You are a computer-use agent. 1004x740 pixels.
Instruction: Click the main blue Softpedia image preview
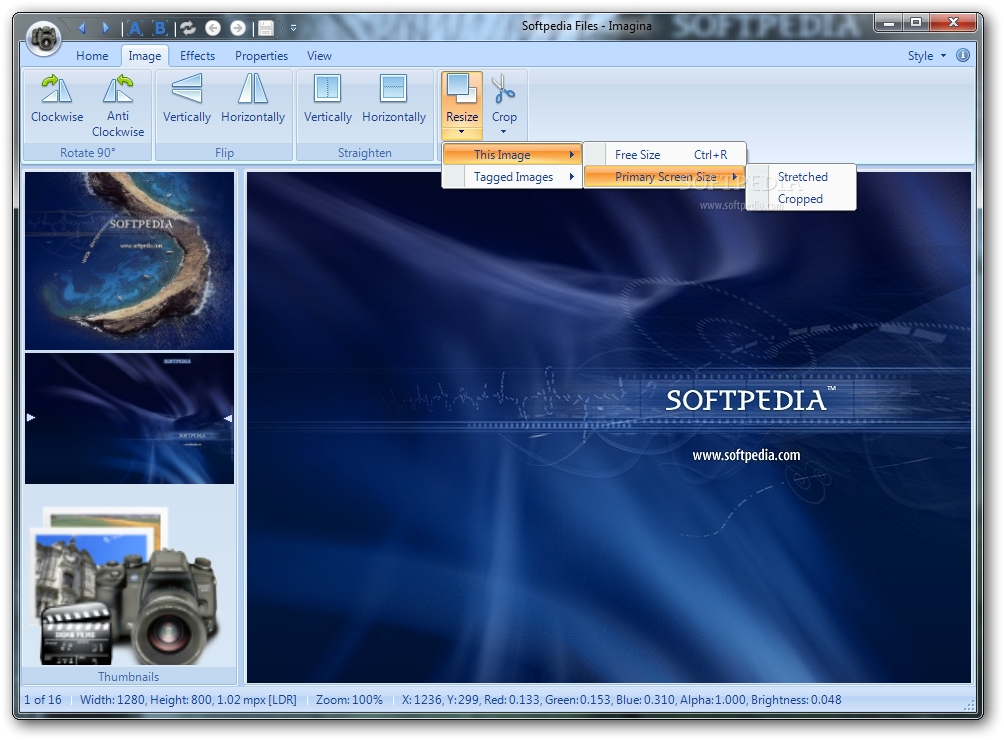(x=609, y=427)
